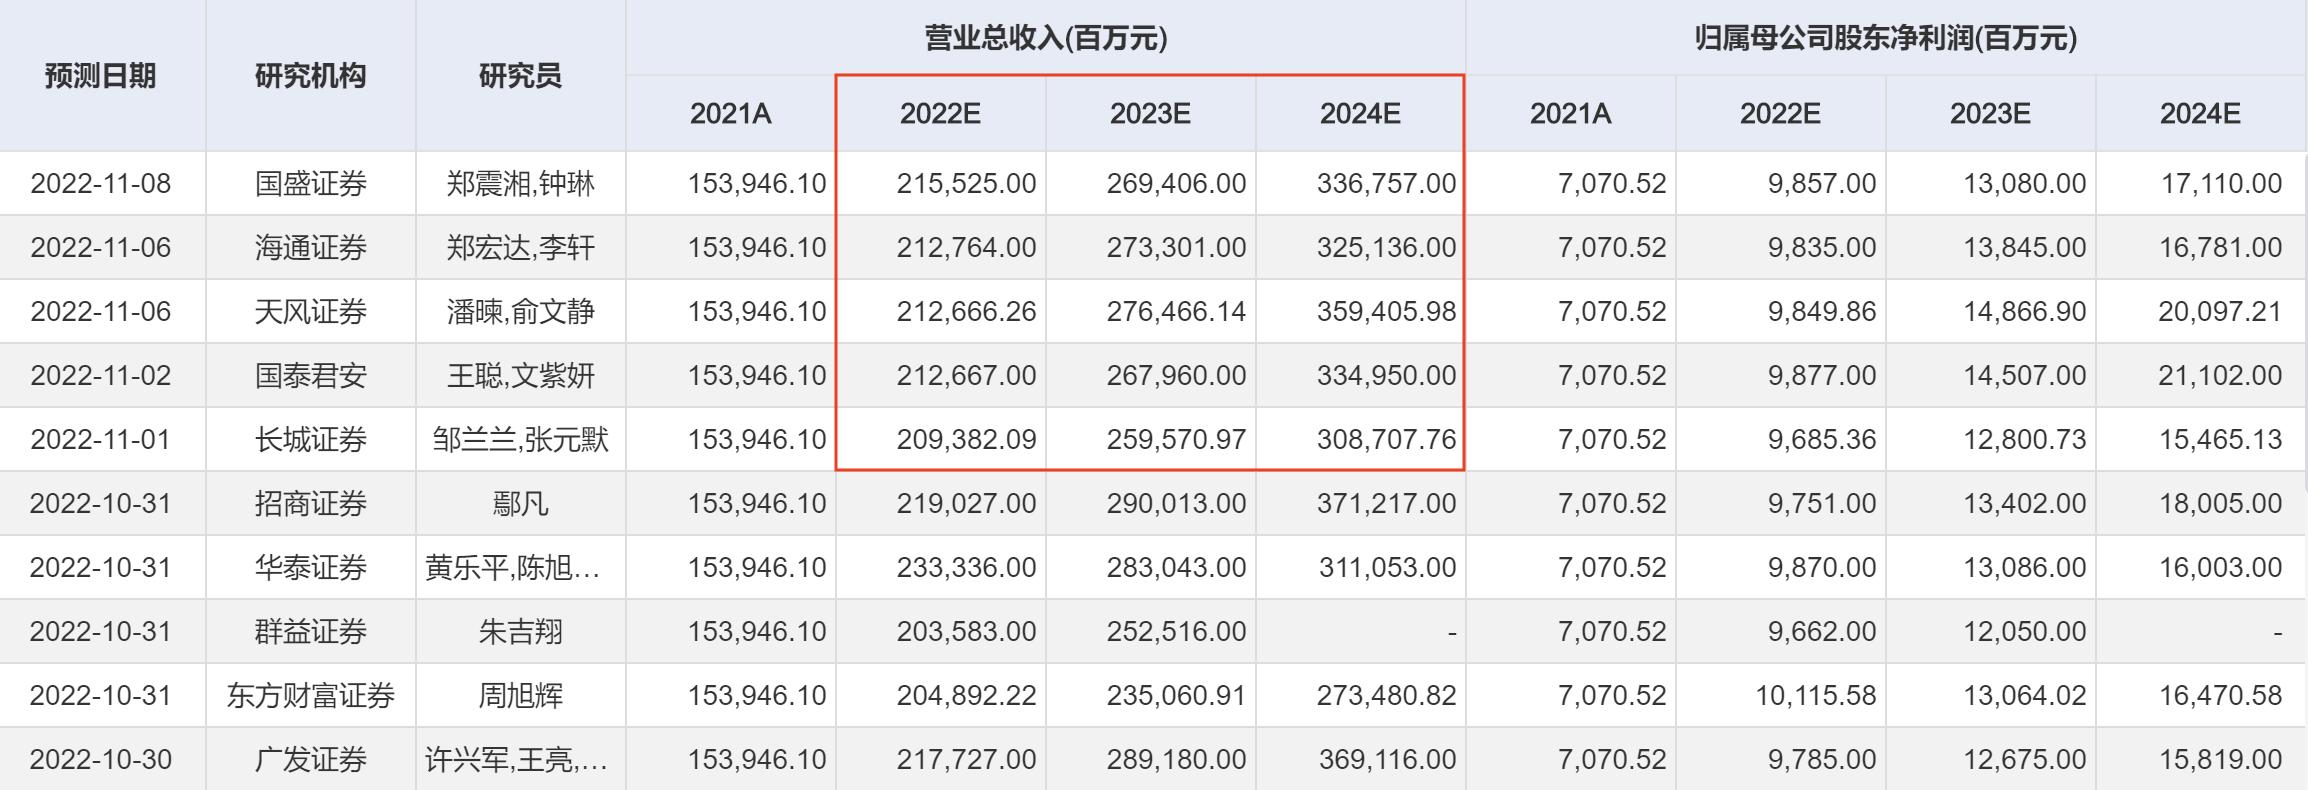This screenshot has width=2308, height=790.
Task: Click 天风证券 in the institution column
Action: point(311,312)
